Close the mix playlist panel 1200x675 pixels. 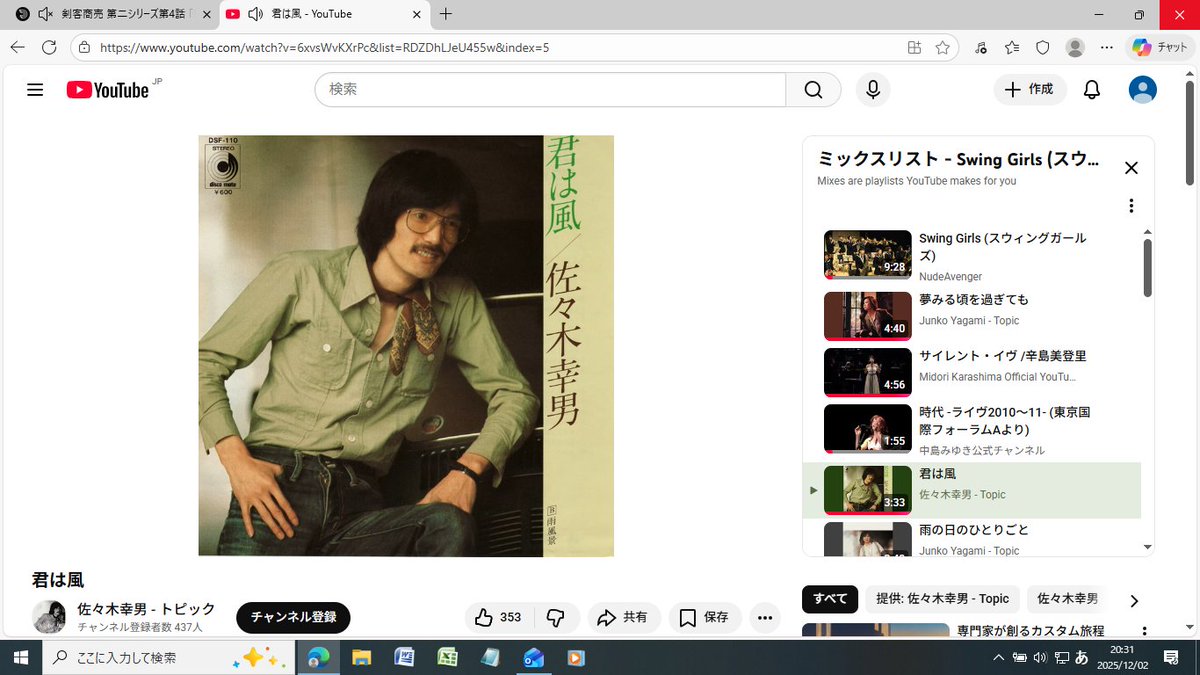click(x=1131, y=168)
